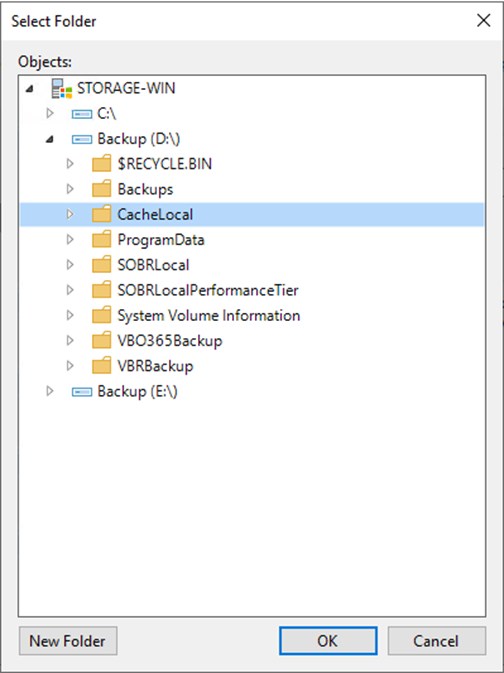Click the New Folder button
Screen dimensions: 504x673
pyautogui.click(x=68, y=641)
